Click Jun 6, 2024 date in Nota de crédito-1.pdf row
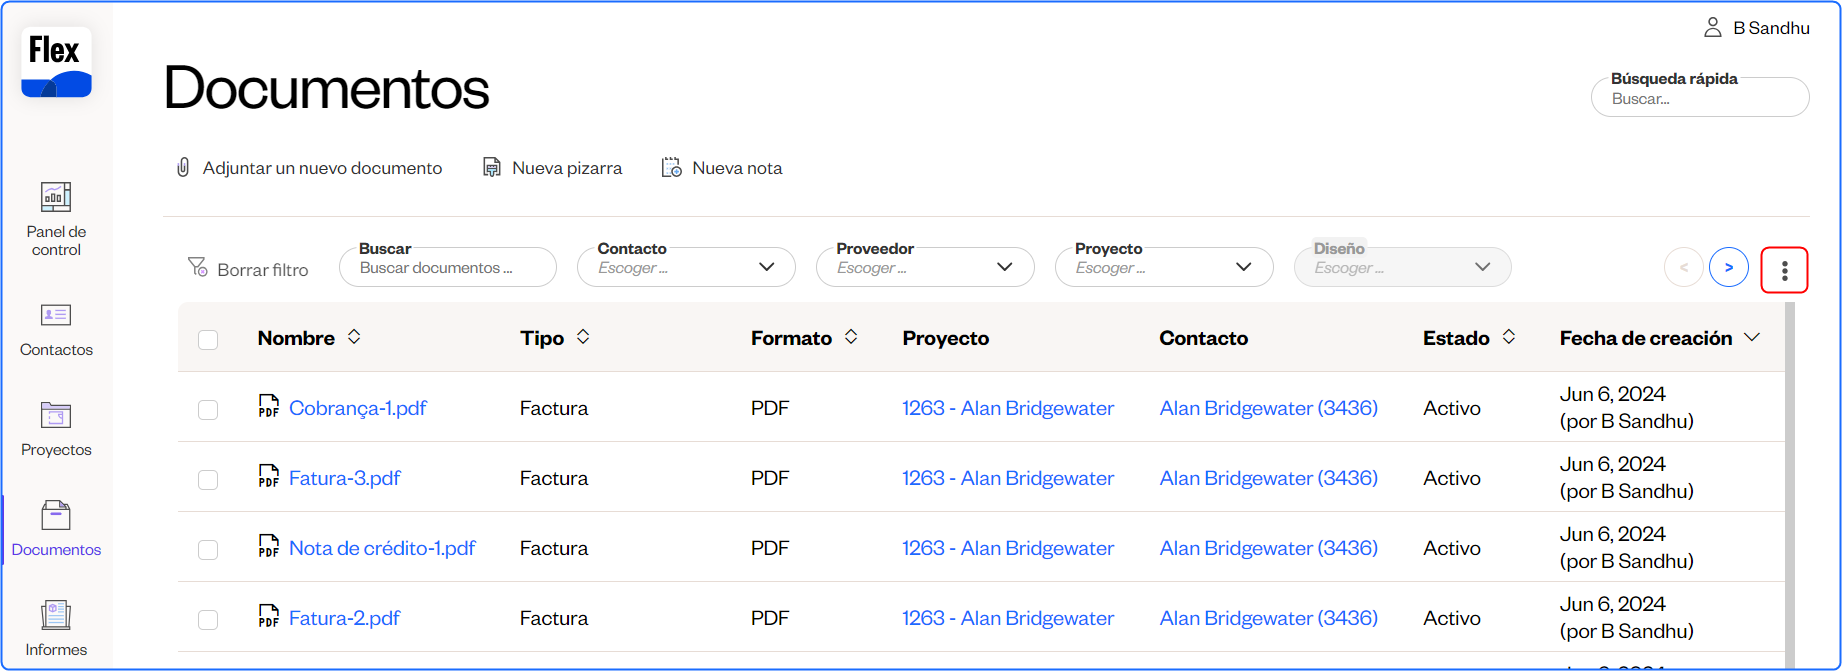The width and height of the screenshot is (1842, 671). [1612, 534]
